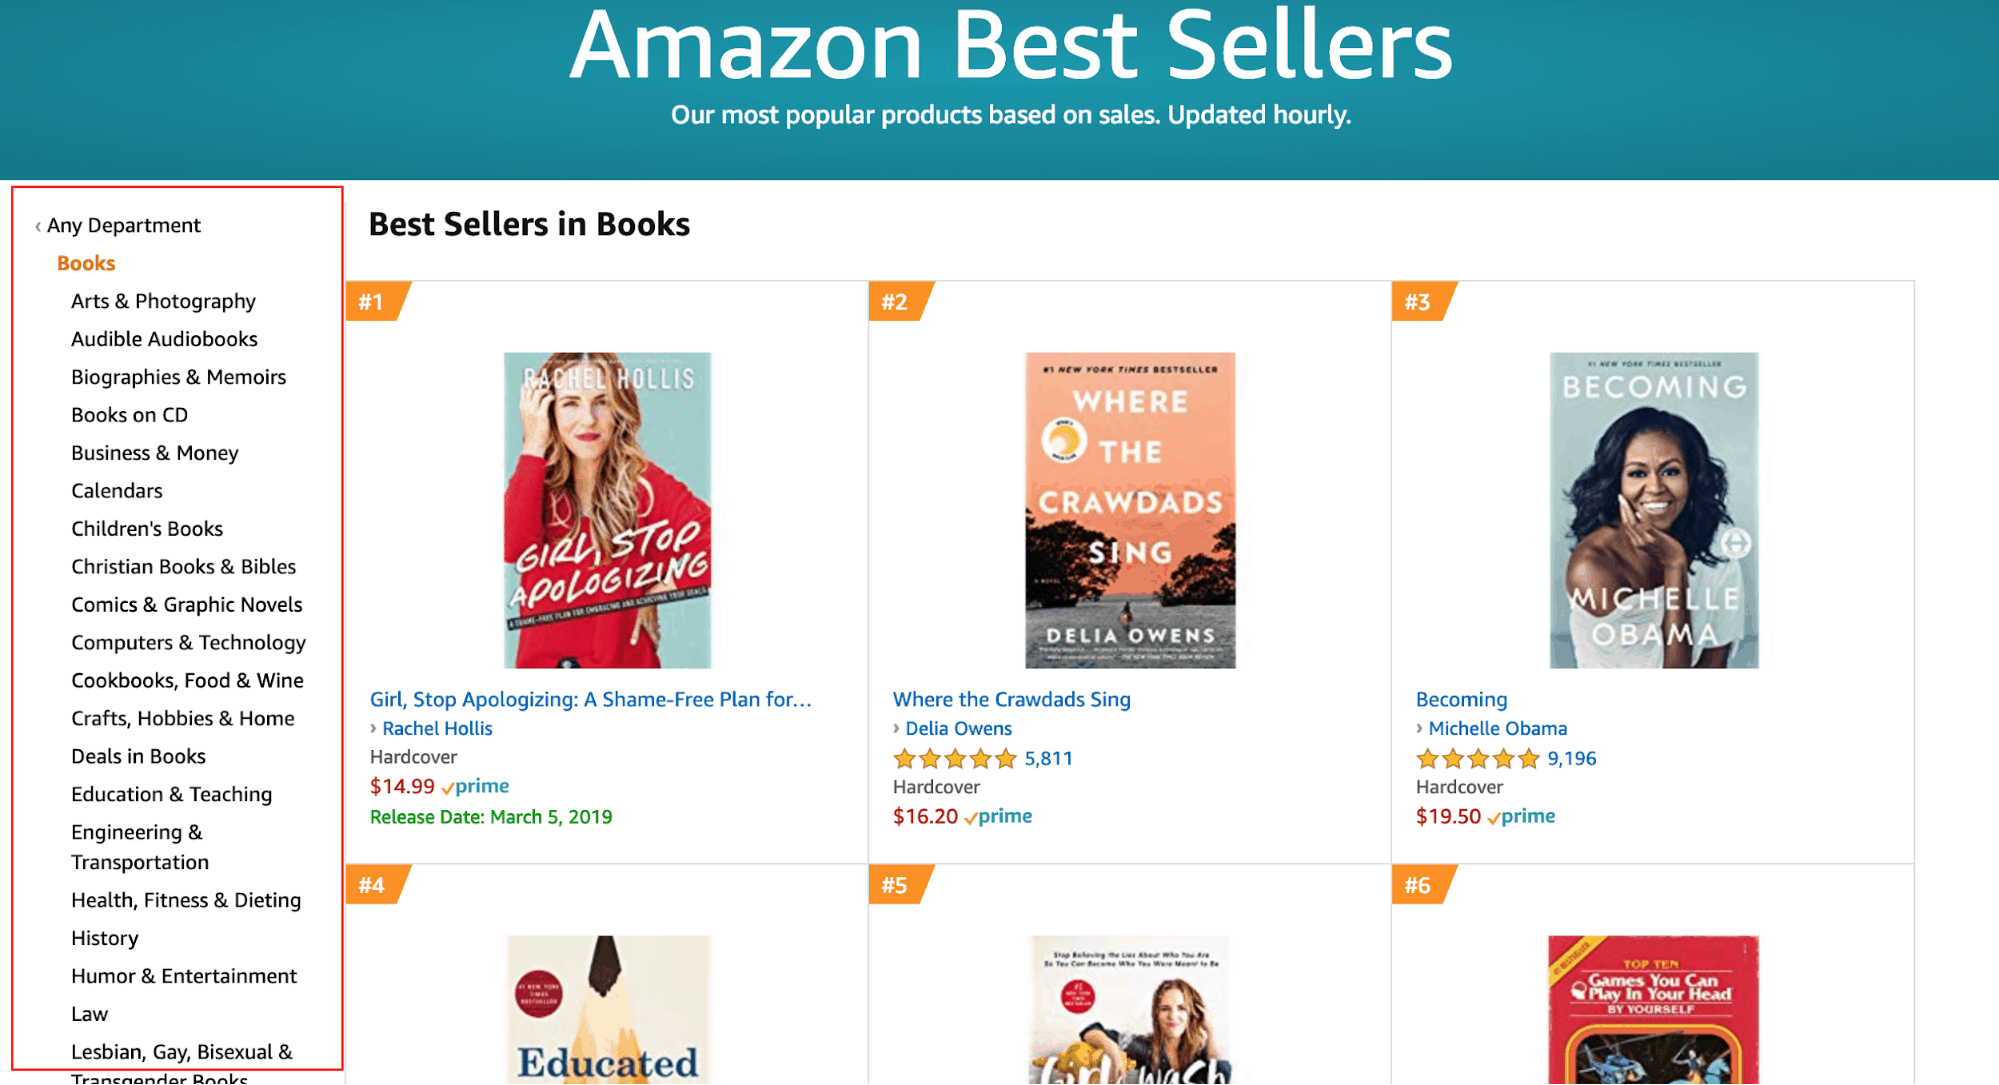Go back to Any Department
The image size is (1999, 1085).
click(x=123, y=225)
